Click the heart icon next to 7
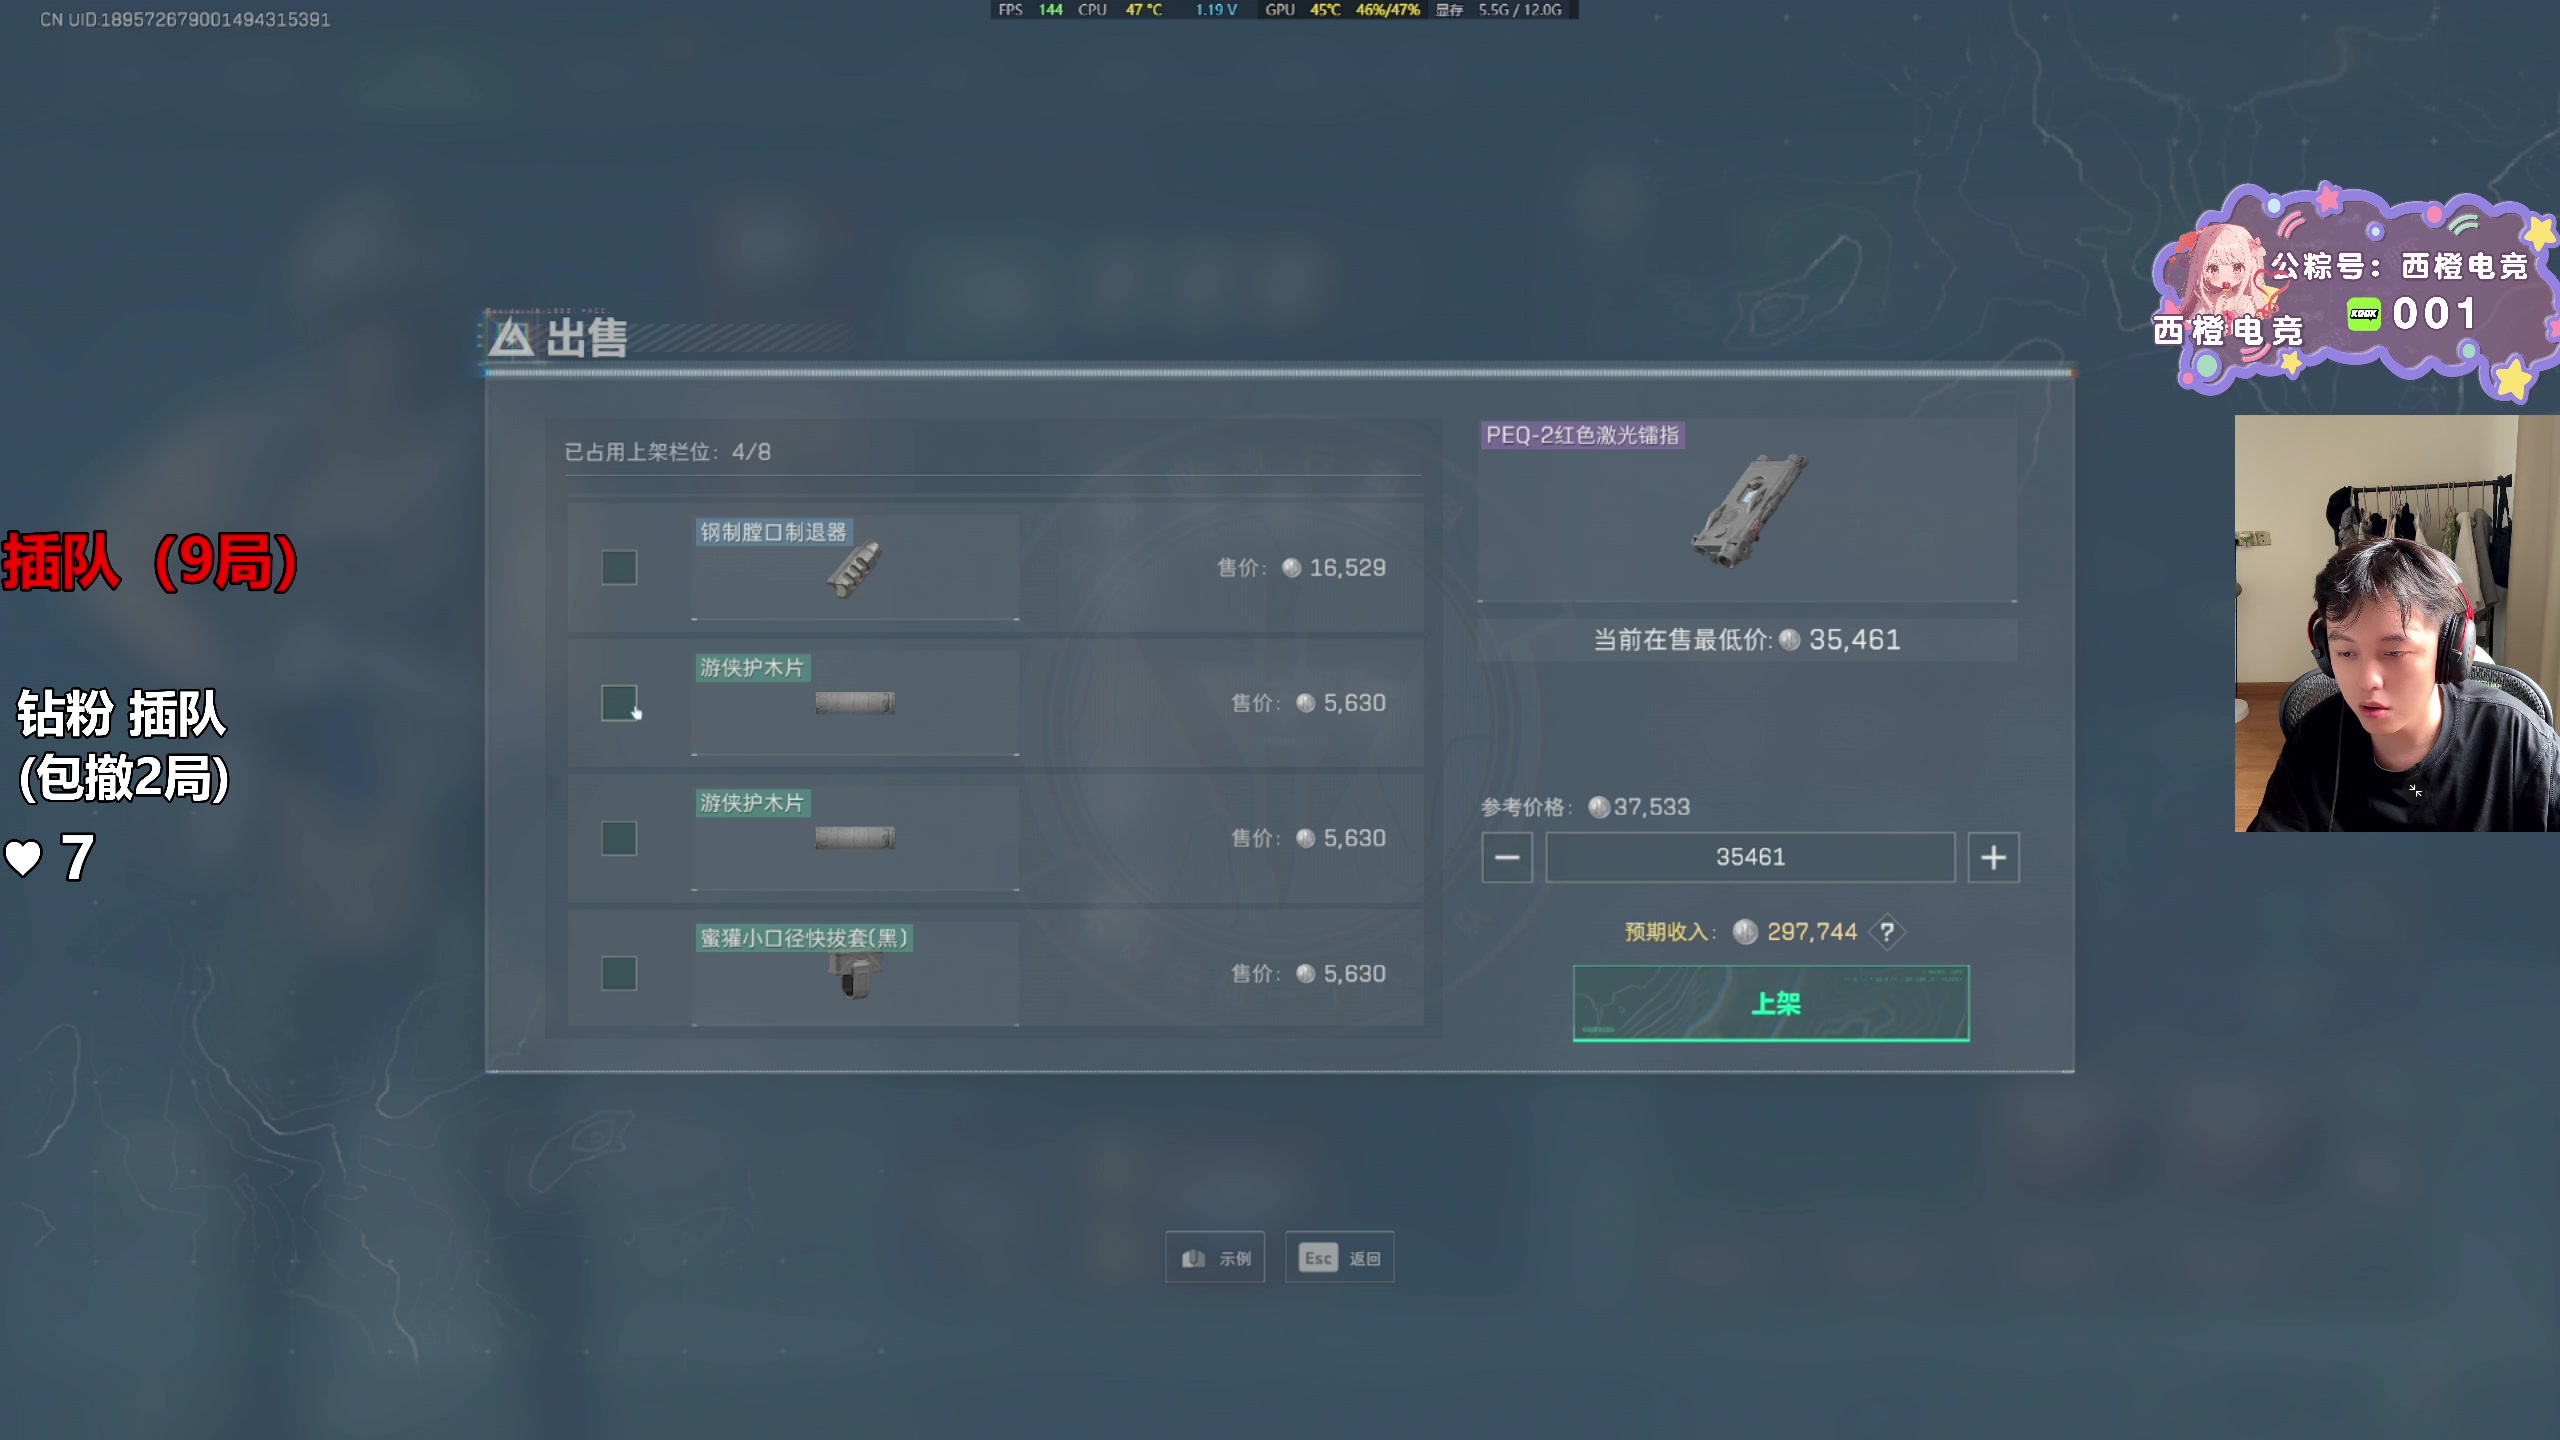Screen dimensions: 2560x1440 point(23,858)
